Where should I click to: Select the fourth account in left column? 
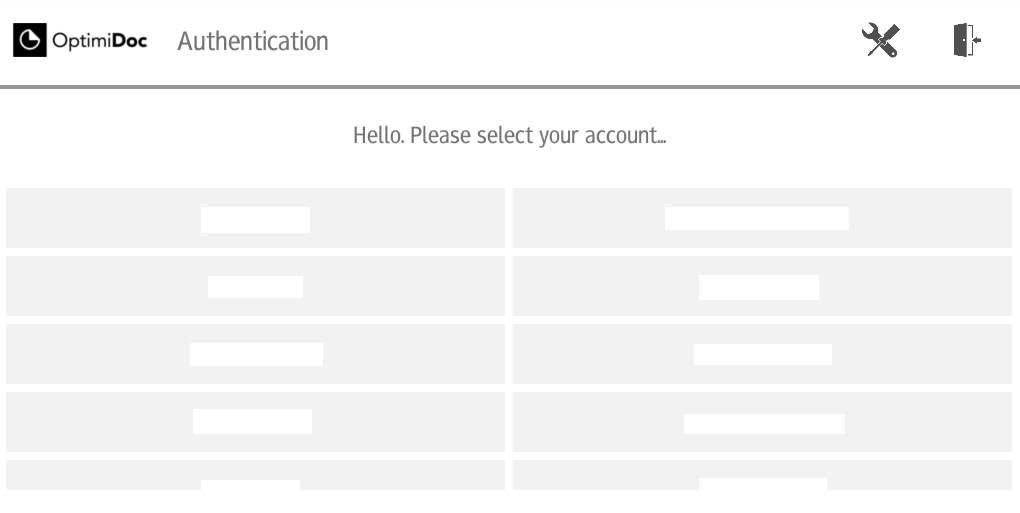point(255,422)
